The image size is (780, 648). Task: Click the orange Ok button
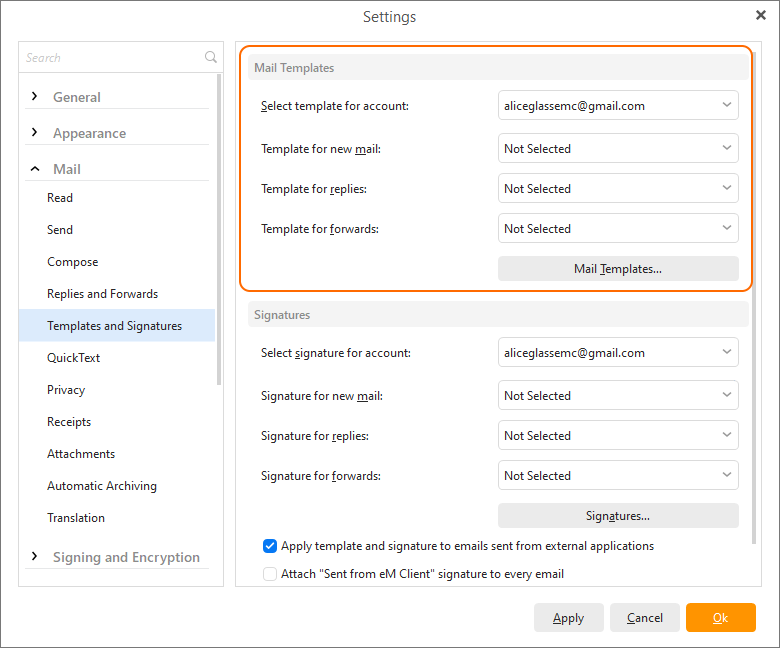(x=720, y=618)
